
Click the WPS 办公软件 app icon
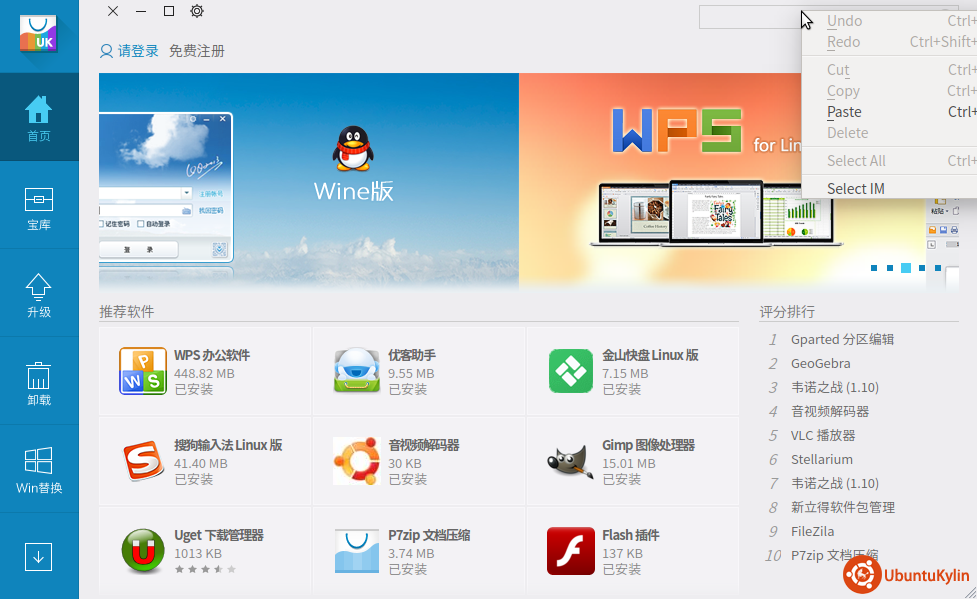pos(143,371)
